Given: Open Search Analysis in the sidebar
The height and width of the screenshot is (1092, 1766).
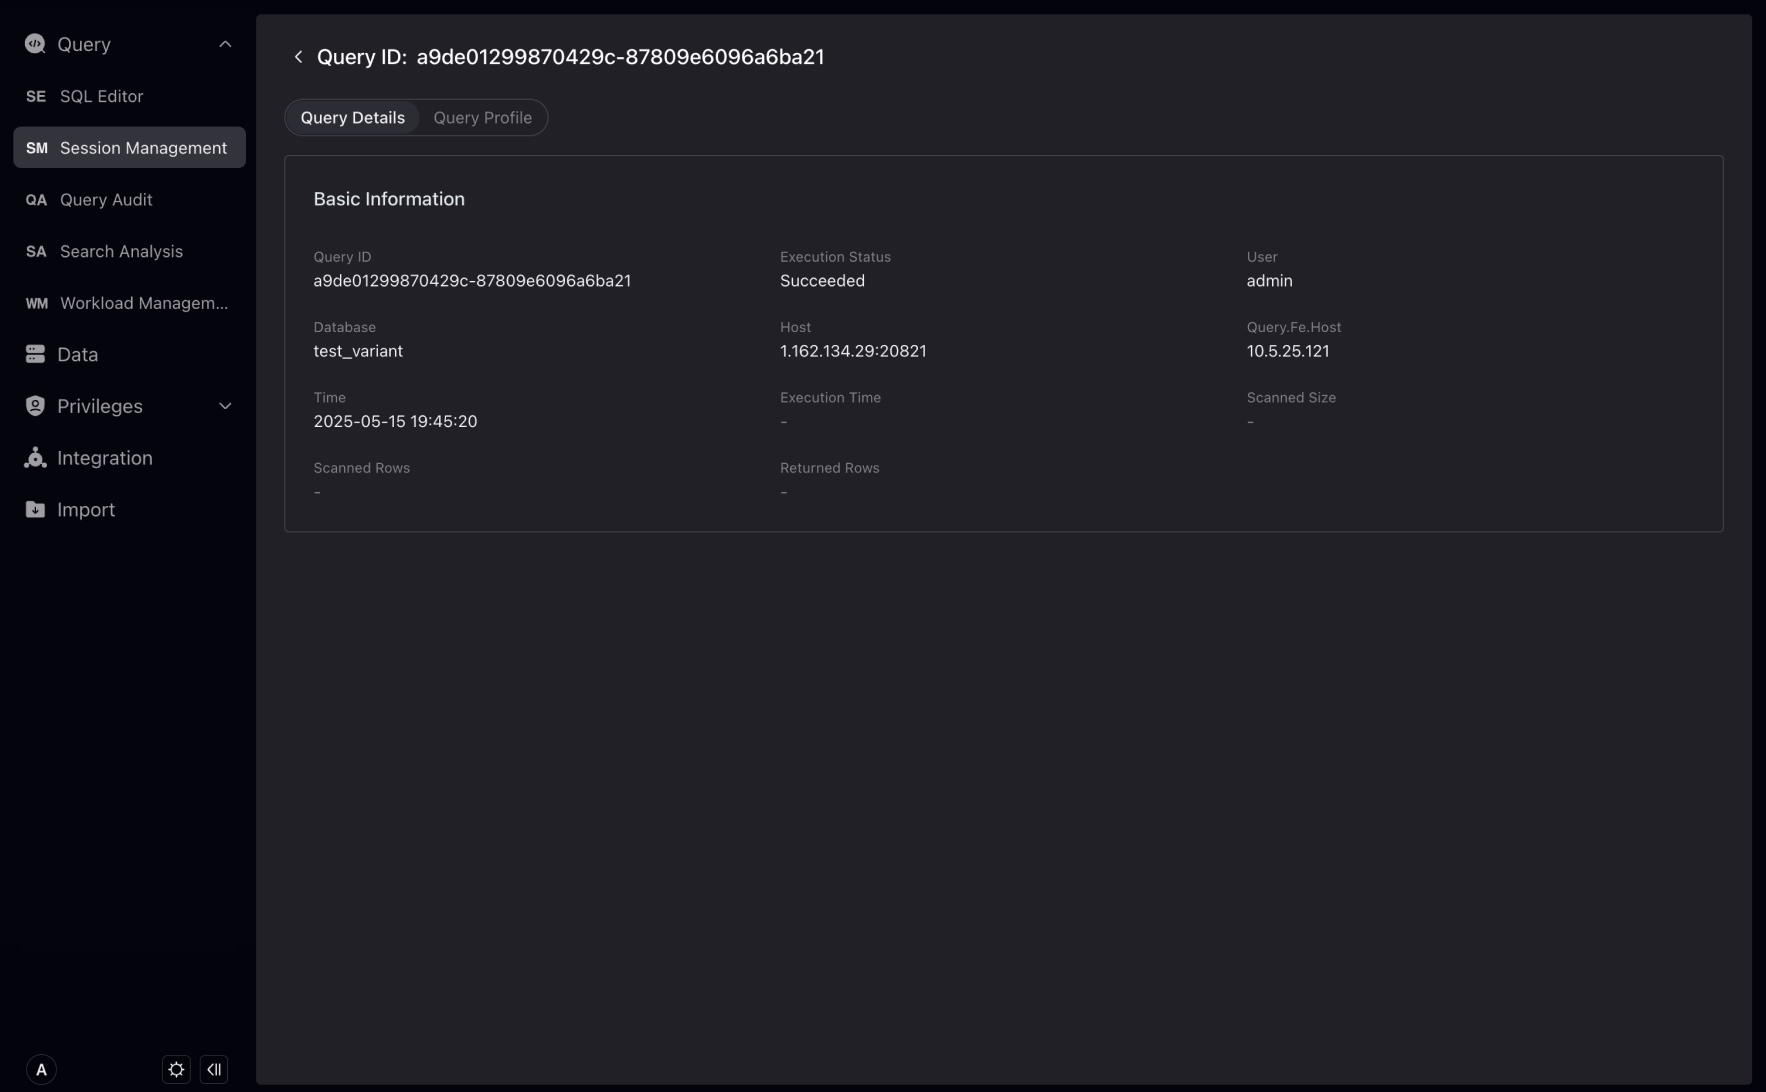Looking at the screenshot, I should tap(121, 251).
